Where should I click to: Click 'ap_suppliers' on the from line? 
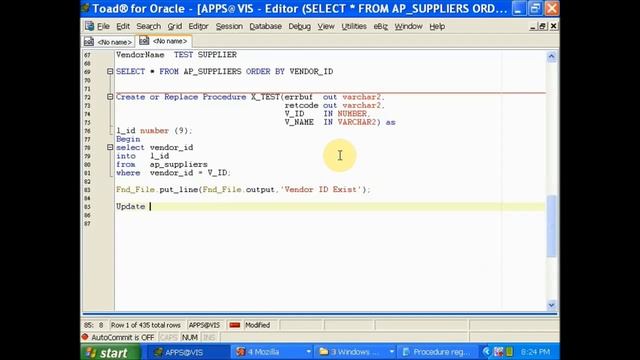178,164
